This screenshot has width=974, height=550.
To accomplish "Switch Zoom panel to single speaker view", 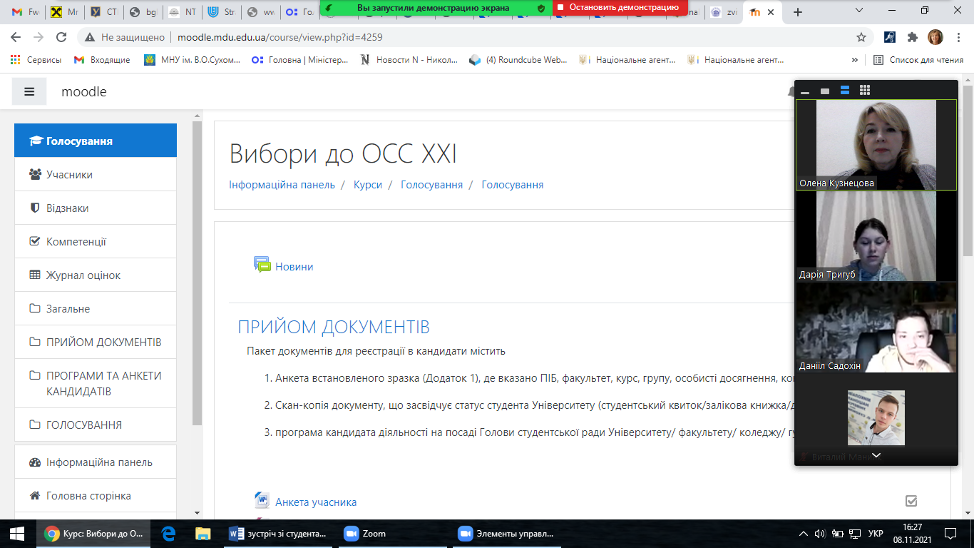I will [825, 91].
